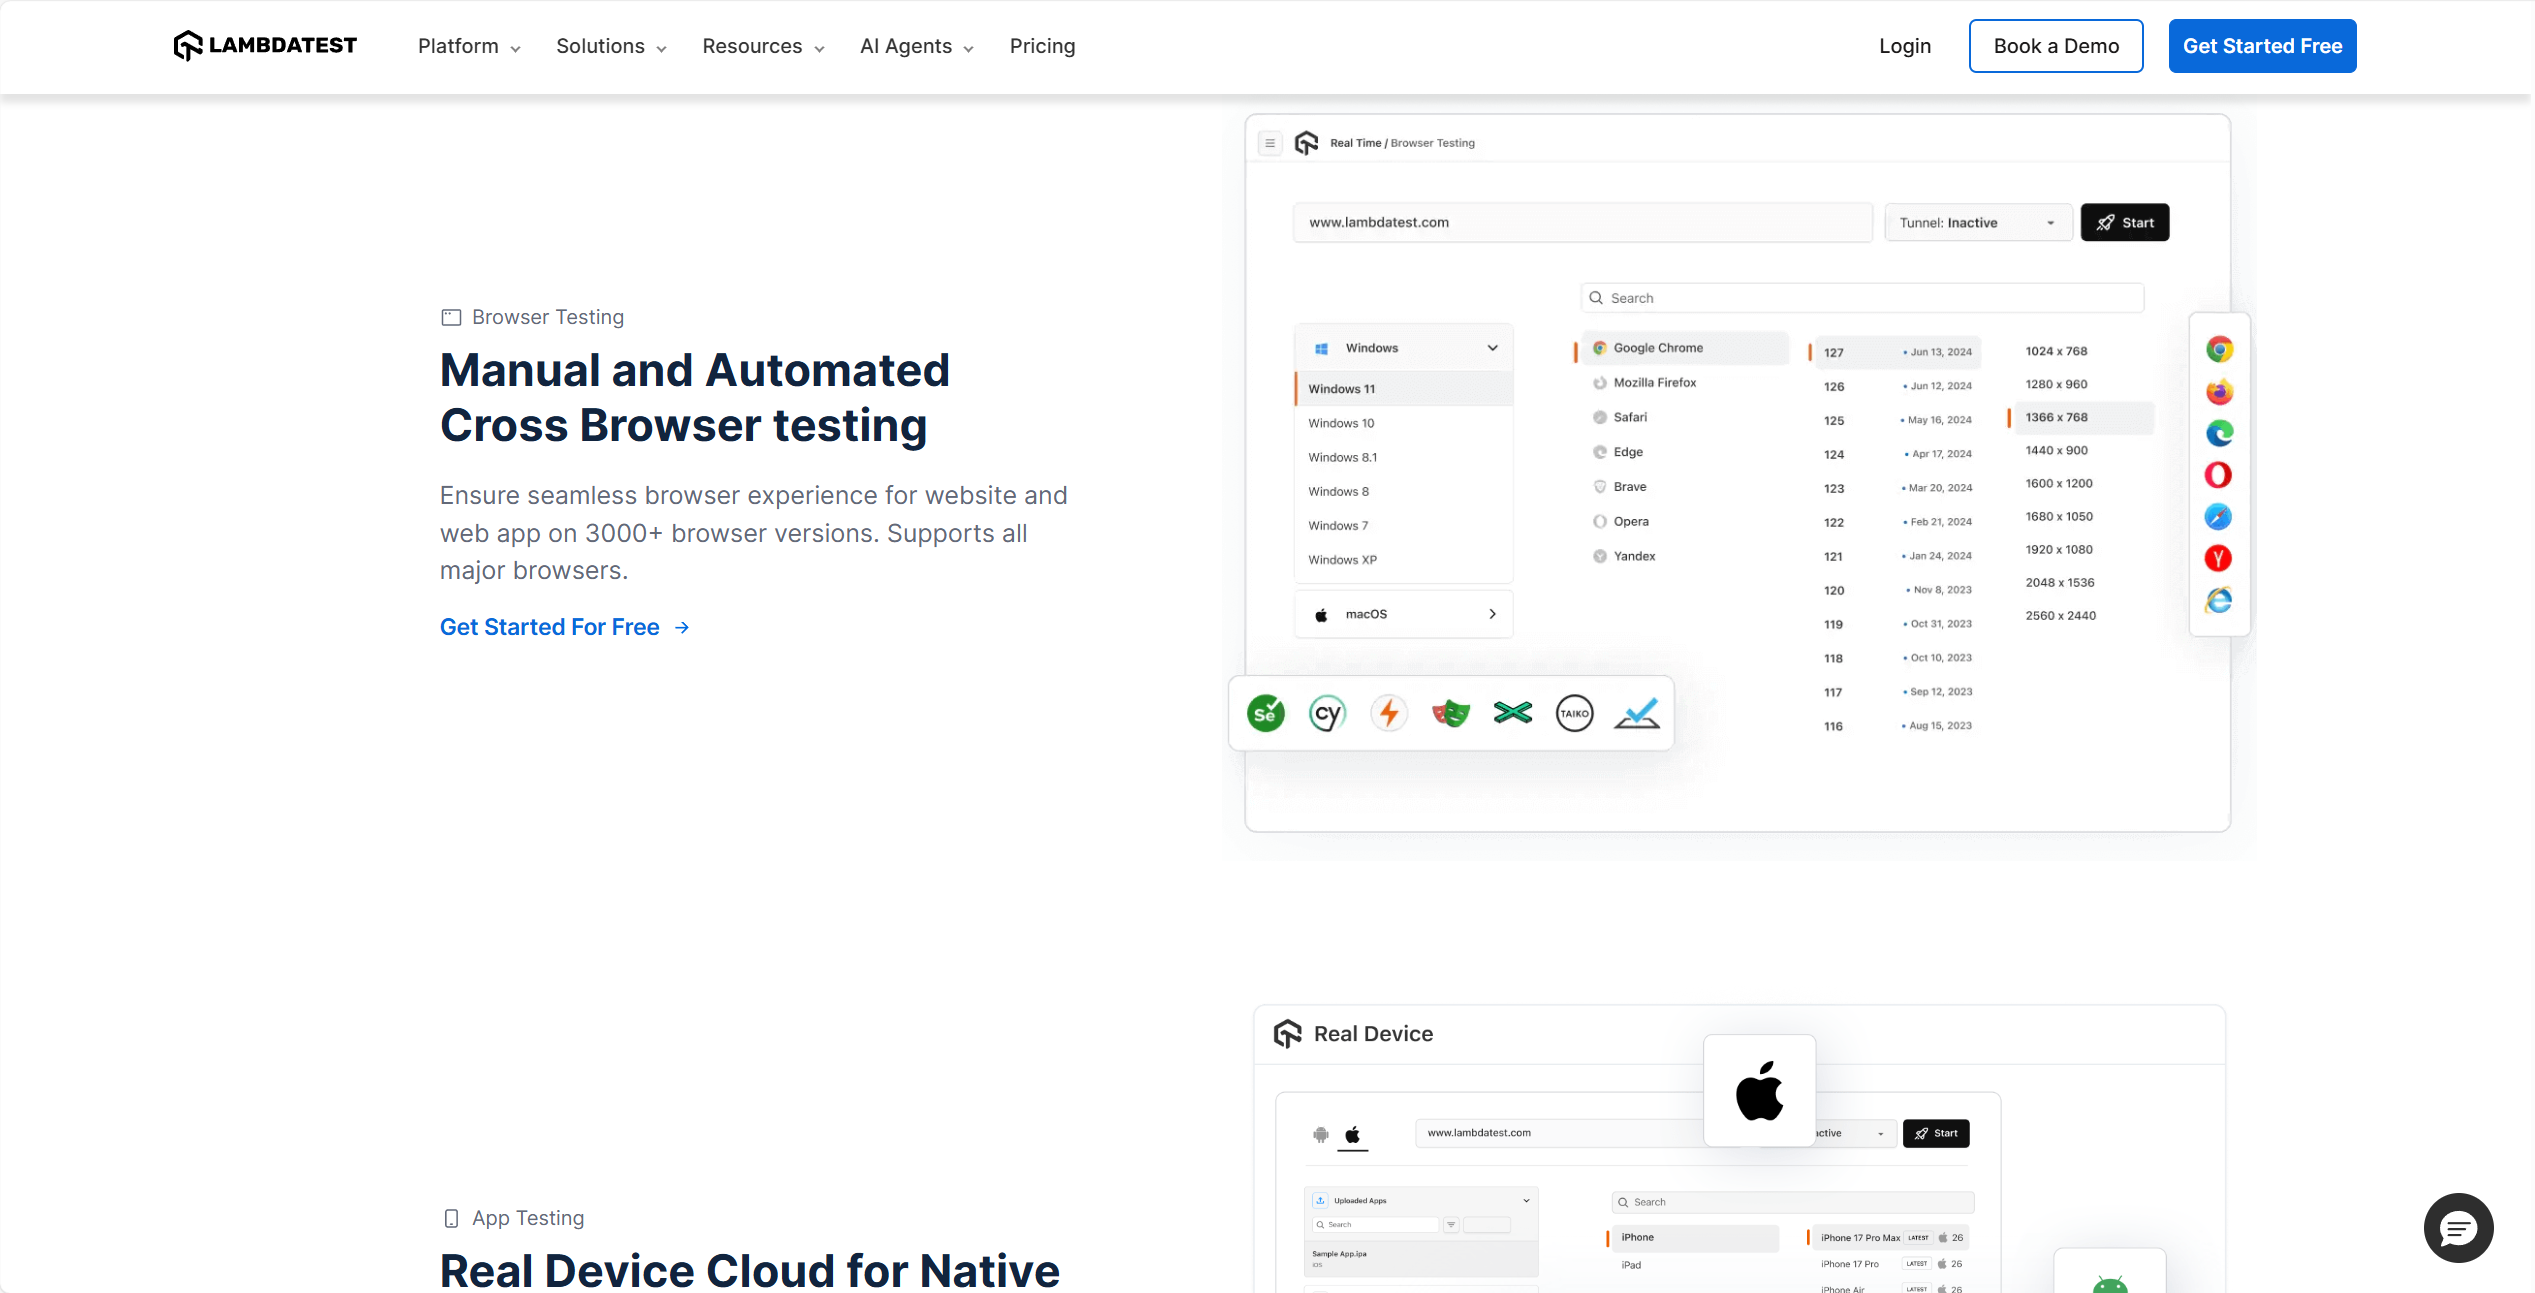Select Google Chrome browser
The width and height of the screenshot is (2535, 1293).
(1684, 348)
